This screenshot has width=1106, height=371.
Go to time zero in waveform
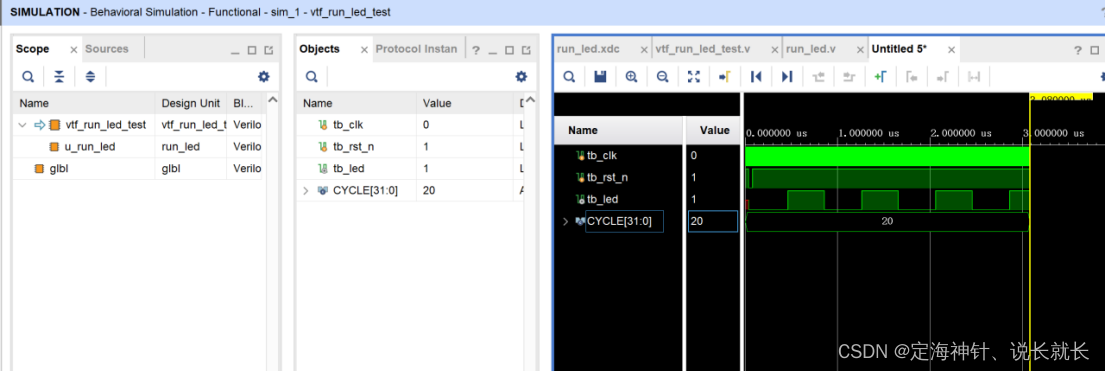[756, 77]
